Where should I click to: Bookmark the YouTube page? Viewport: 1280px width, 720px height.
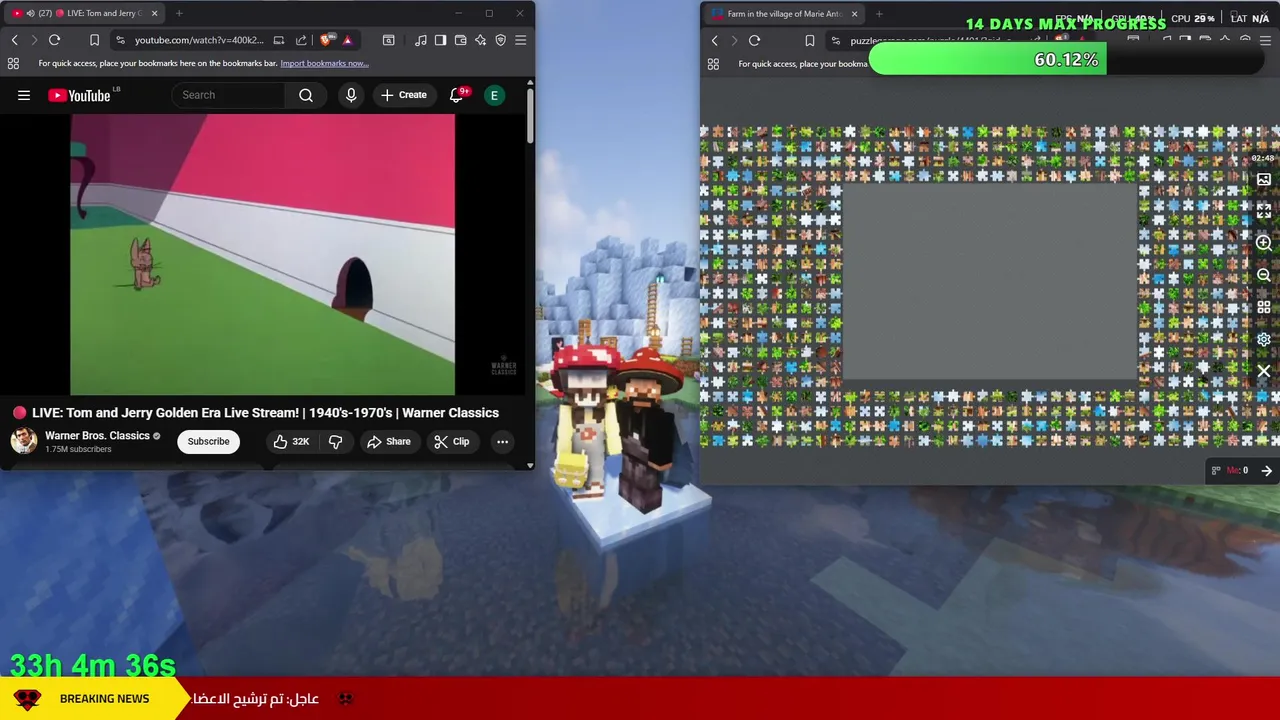[x=94, y=40]
